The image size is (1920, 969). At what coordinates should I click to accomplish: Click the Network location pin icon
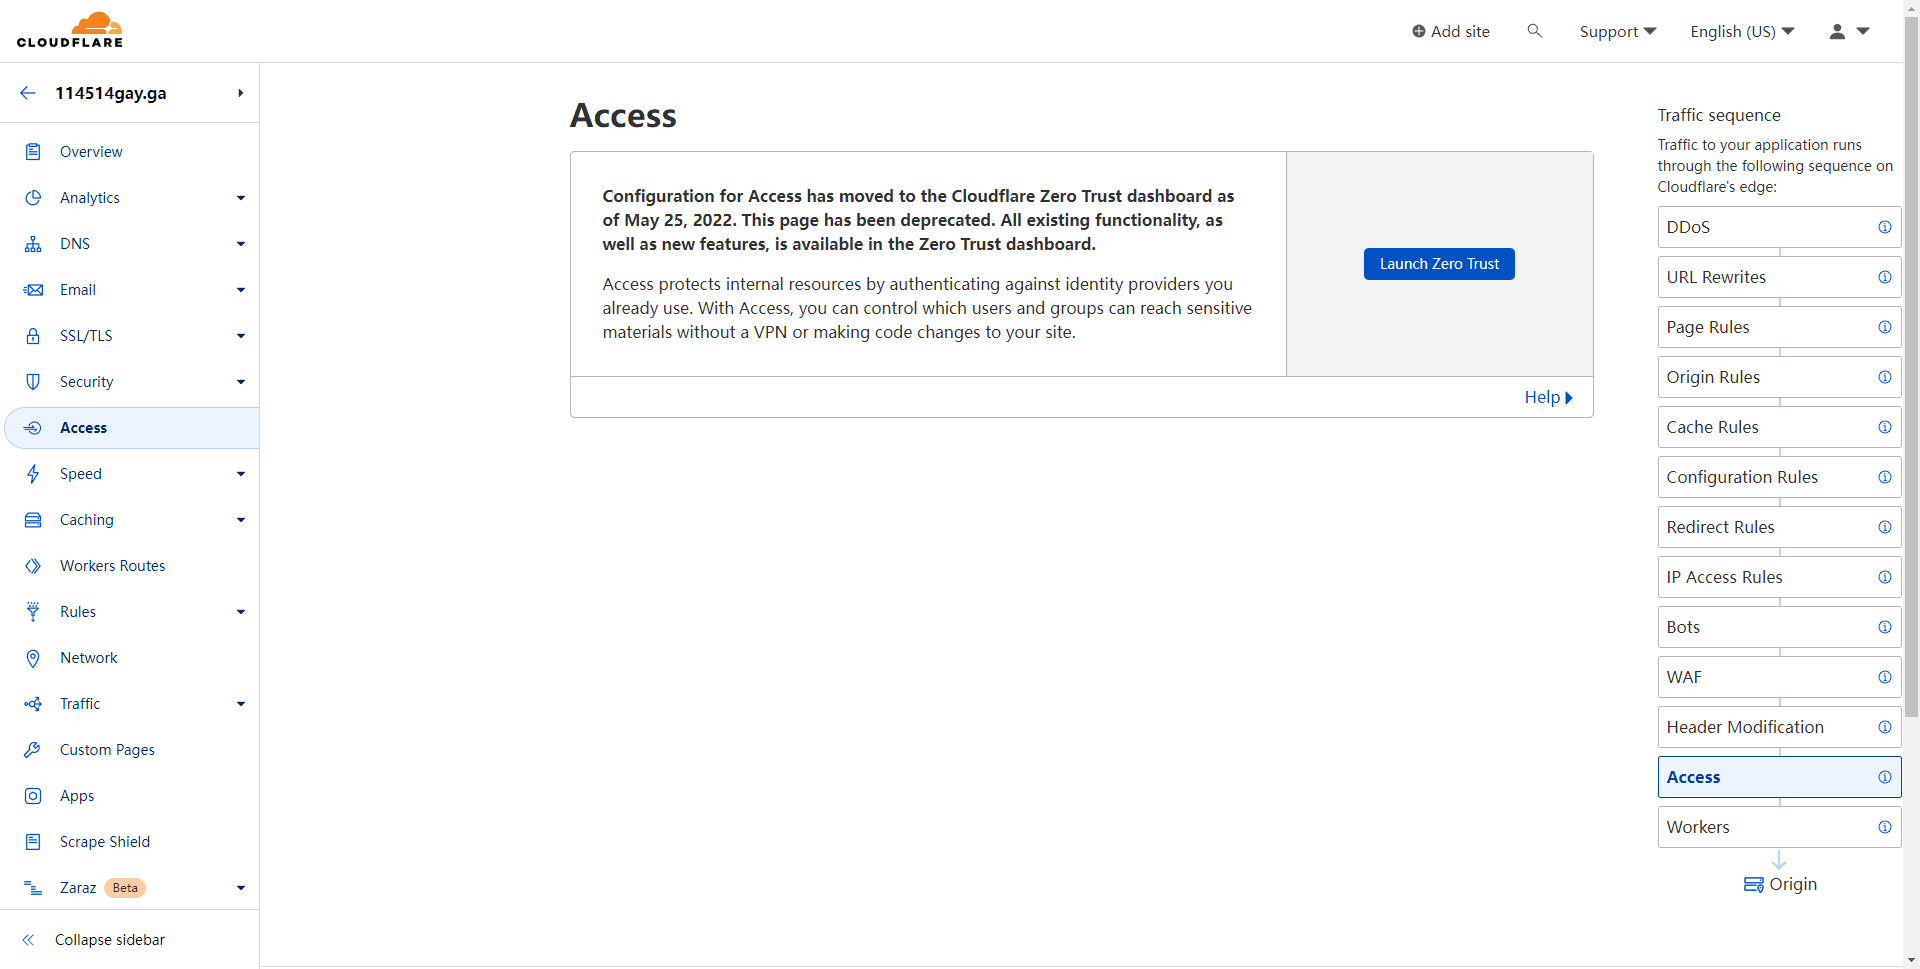pyautogui.click(x=33, y=658)
